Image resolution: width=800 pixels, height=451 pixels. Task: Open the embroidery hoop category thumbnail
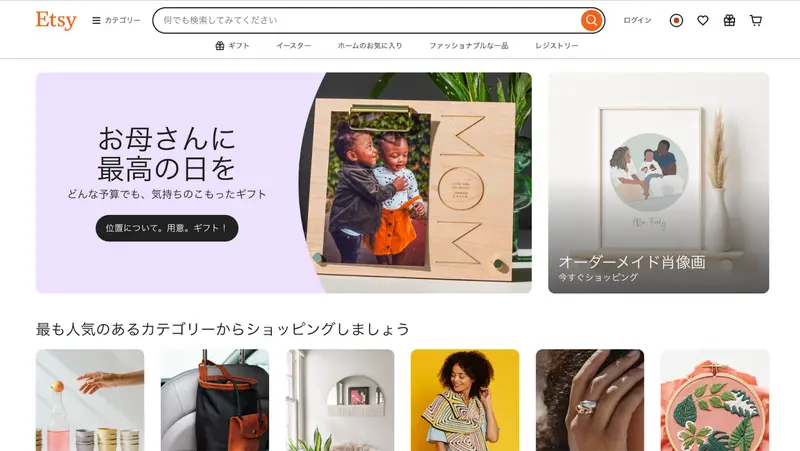click(715, 400)
